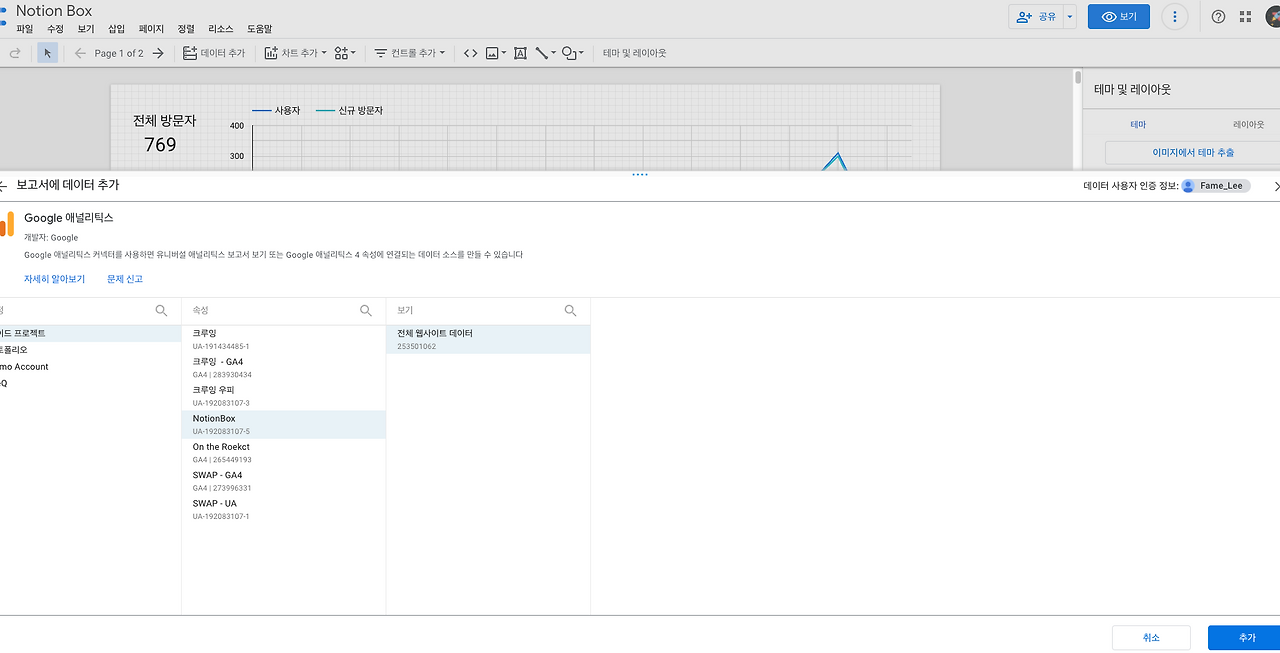Open the 컨트롤 추가 dropdown
Viewport: 1280px width, 653px height.
[x=409, y=53]
